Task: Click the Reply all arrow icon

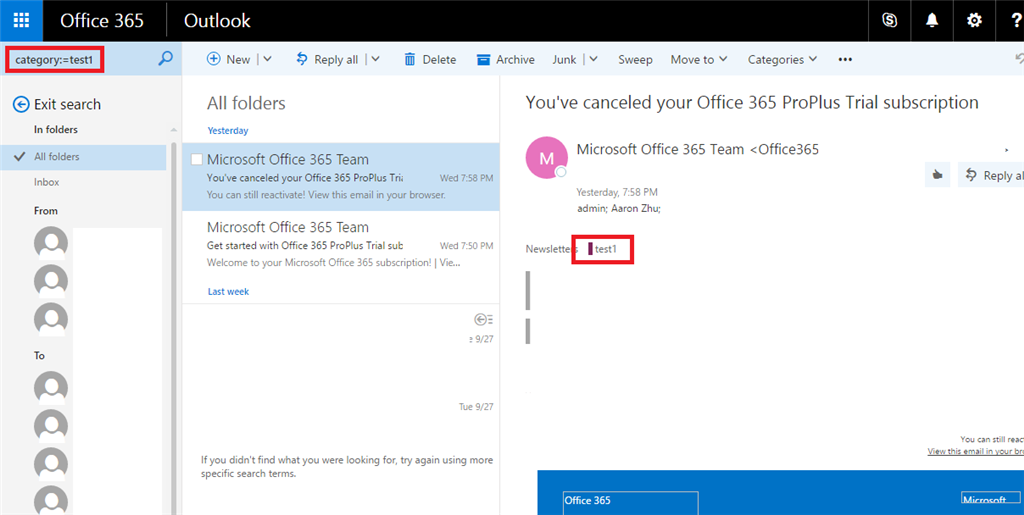Action: [302, 59]
